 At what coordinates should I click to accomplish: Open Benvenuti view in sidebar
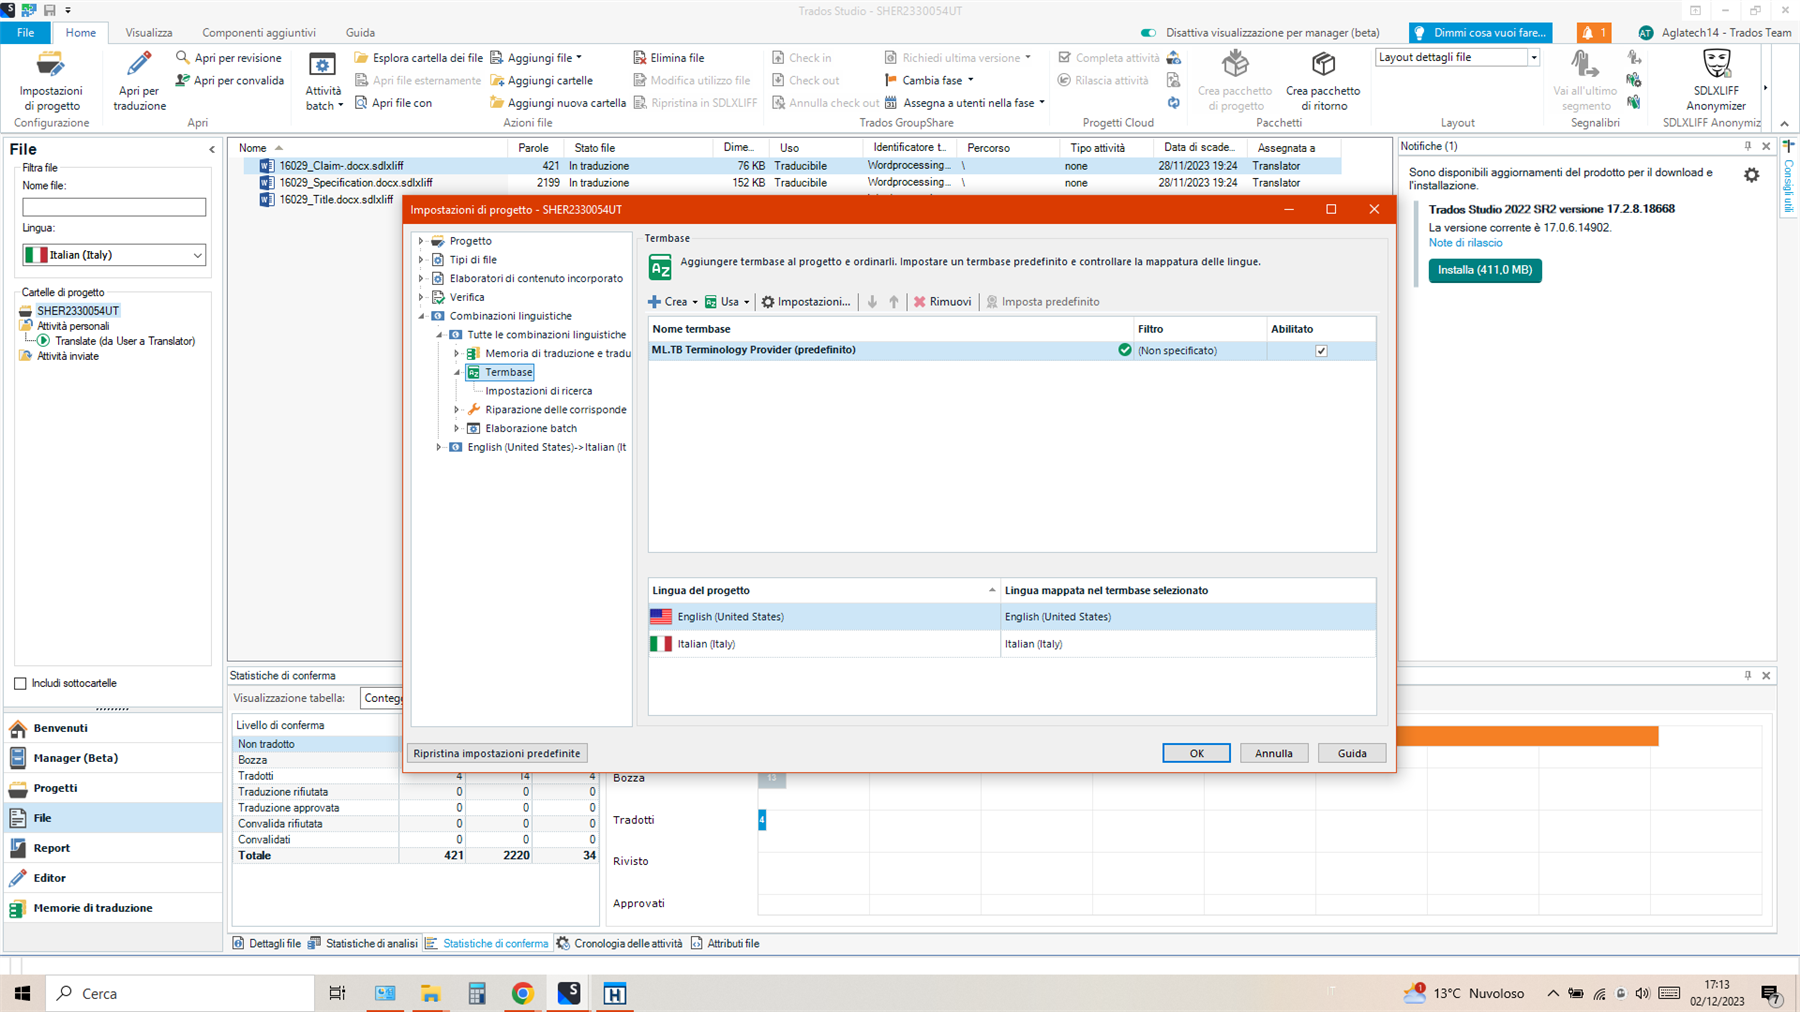click(112, 728)
